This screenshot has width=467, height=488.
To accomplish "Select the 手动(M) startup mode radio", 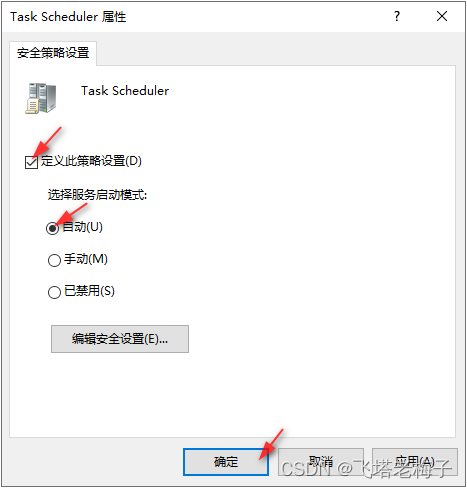I will [54, 261].
